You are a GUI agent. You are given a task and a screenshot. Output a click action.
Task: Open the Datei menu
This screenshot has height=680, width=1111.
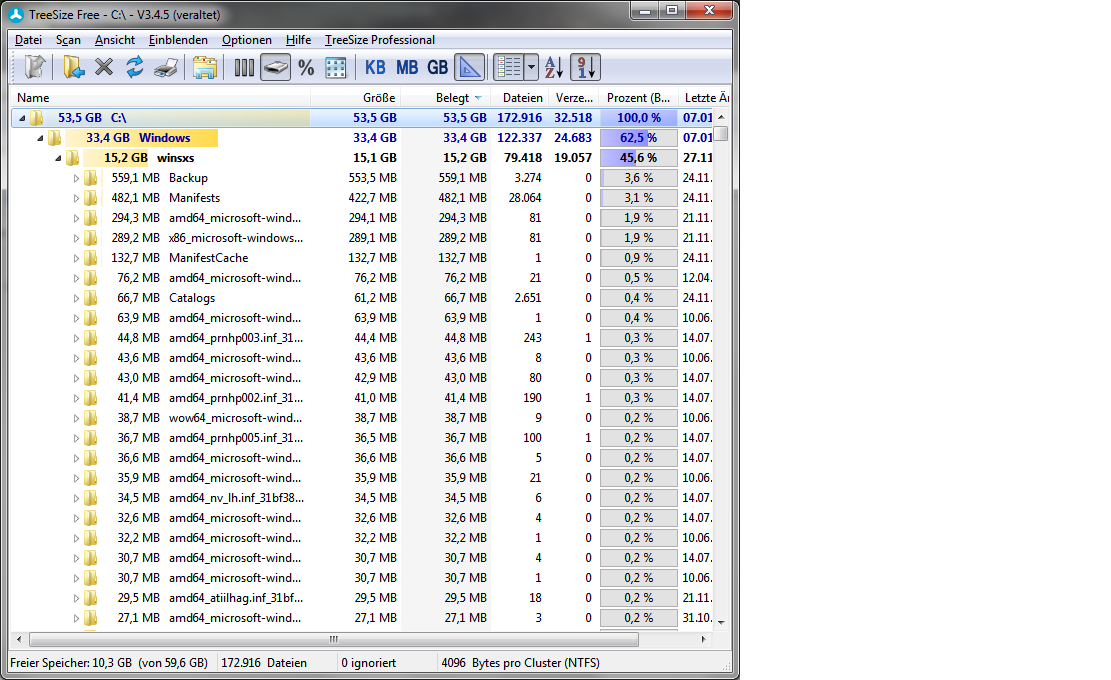(x=28, y=40)
